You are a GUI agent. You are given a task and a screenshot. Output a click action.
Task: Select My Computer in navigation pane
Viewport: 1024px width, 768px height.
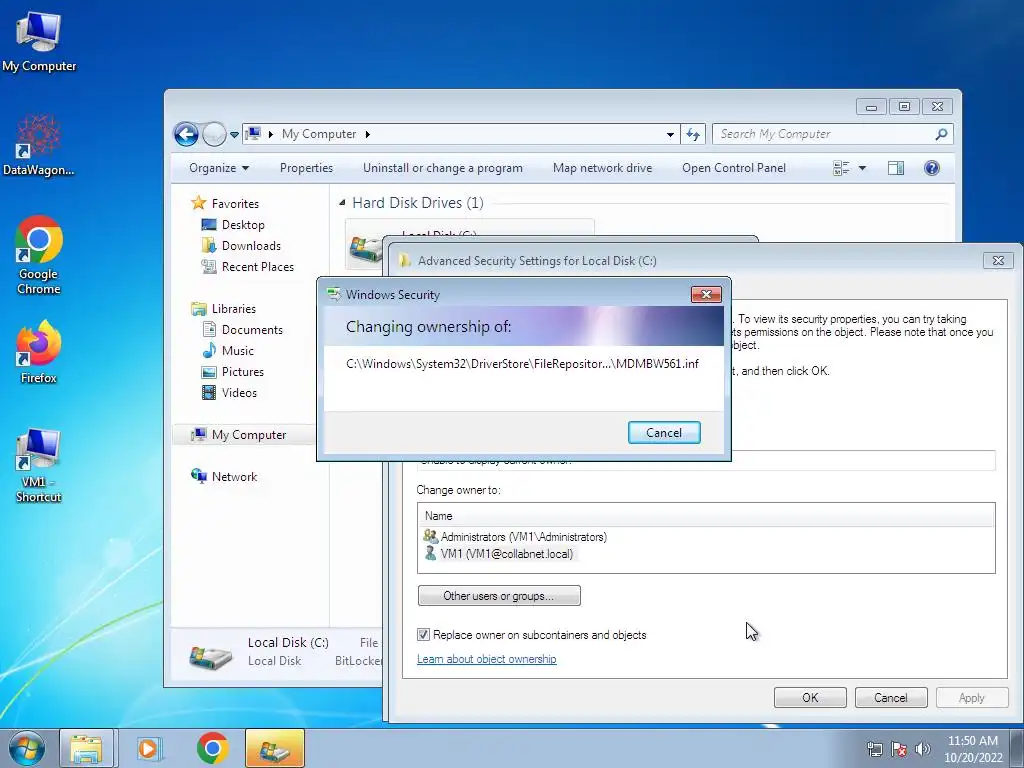(x=239, y=435)
